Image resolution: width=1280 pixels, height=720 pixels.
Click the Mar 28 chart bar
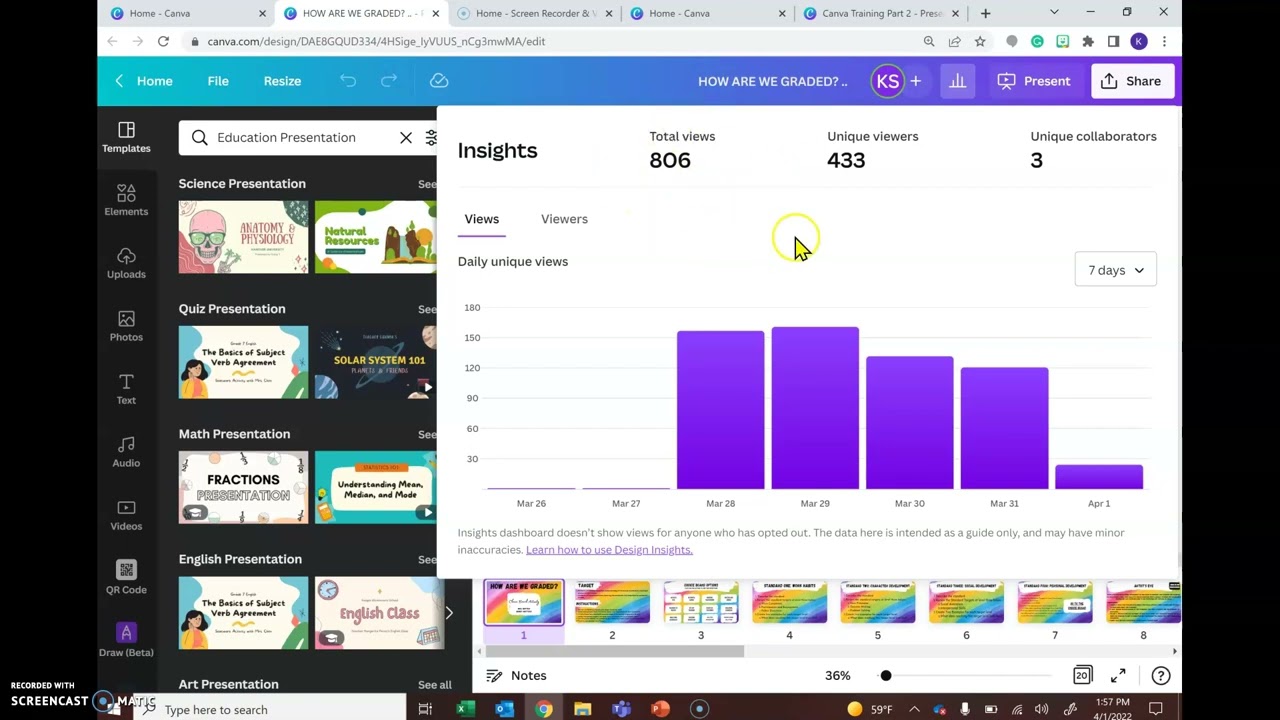pos(720,410)
